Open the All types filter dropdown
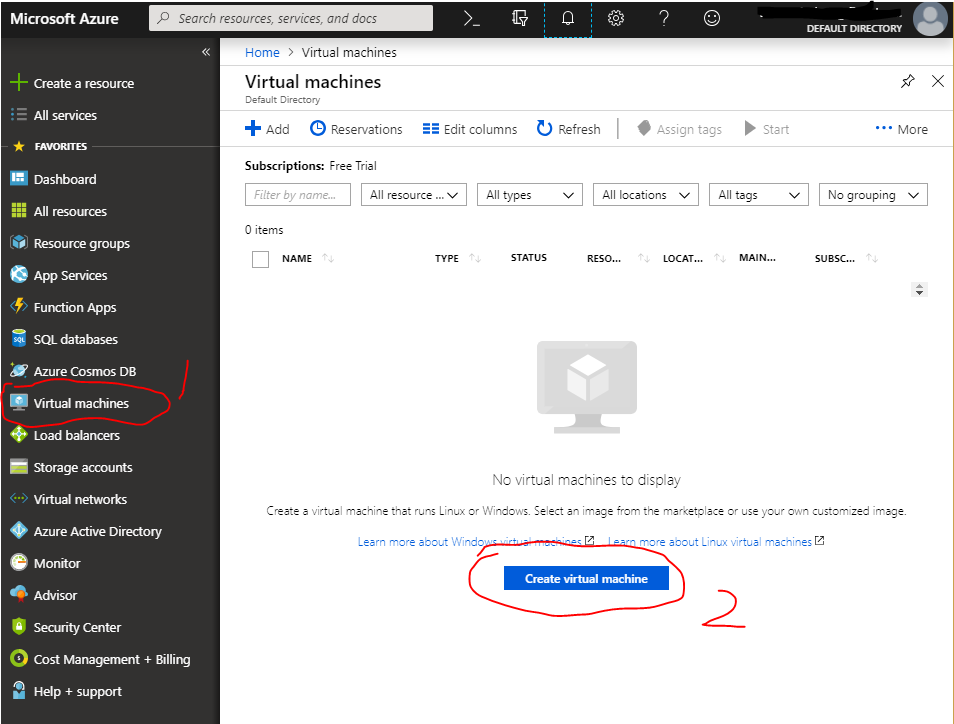The height and width of the screenshot is (724, 954). click(529, 194)
